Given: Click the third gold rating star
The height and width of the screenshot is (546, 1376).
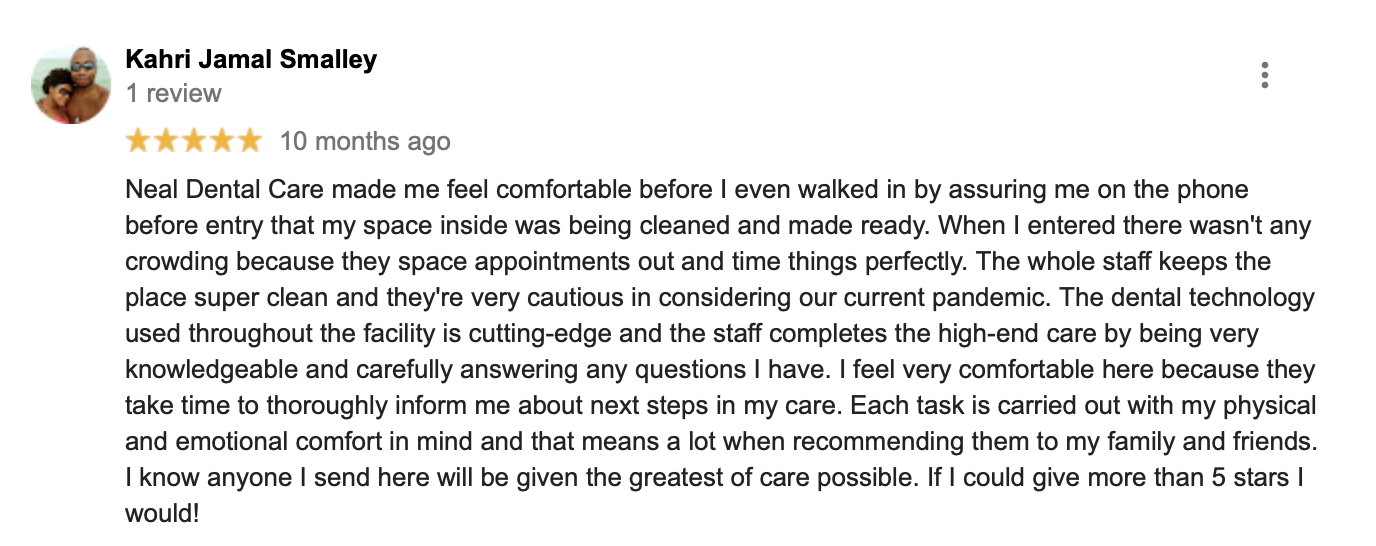Looking at the screenshot, I should [193, 141].
